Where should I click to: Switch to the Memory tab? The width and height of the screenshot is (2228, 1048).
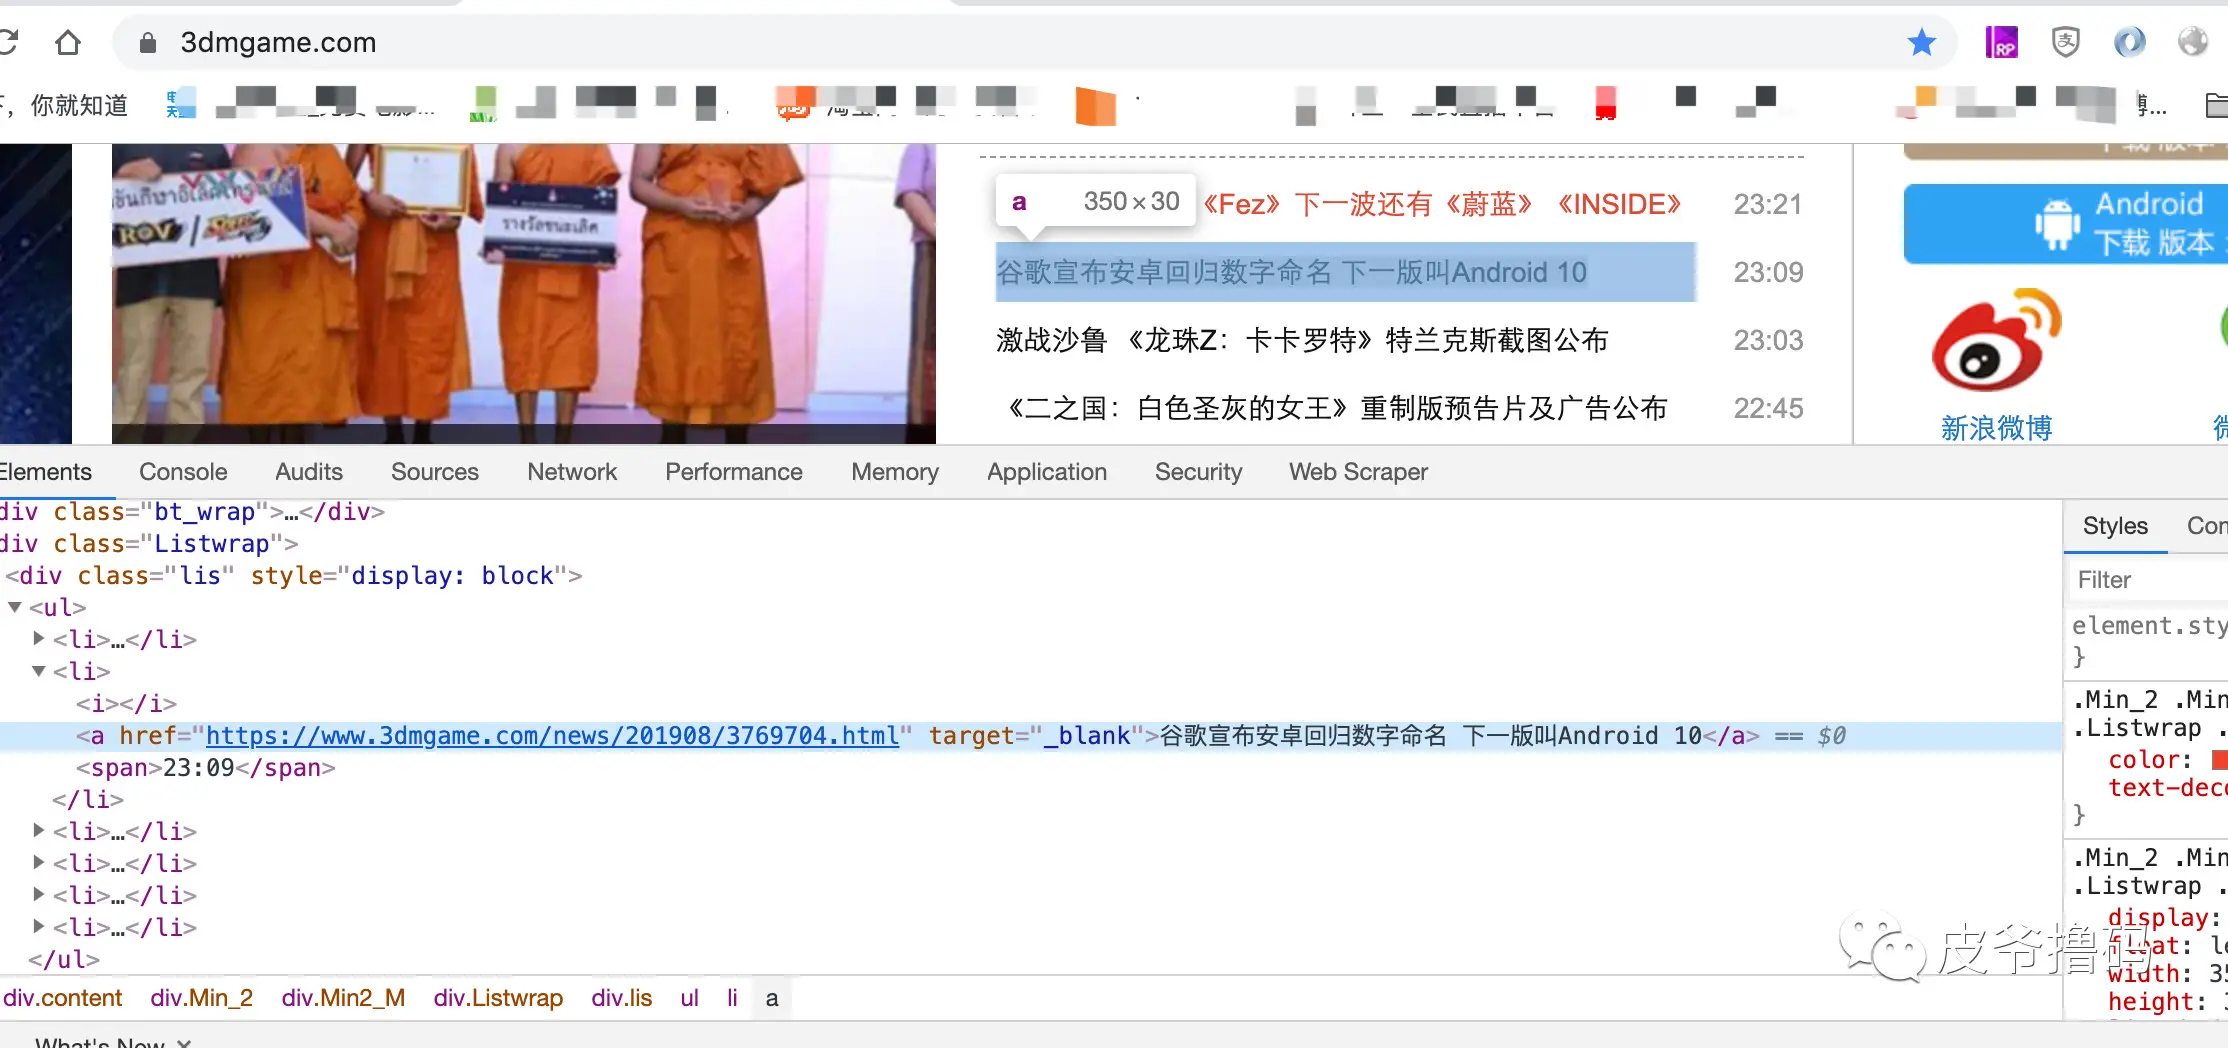tap(895, 472)
